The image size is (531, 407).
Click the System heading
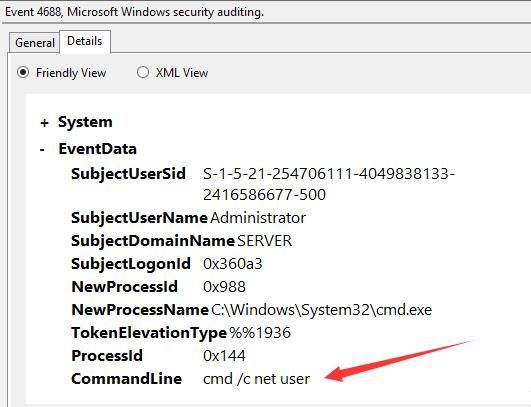pos(85,122)
